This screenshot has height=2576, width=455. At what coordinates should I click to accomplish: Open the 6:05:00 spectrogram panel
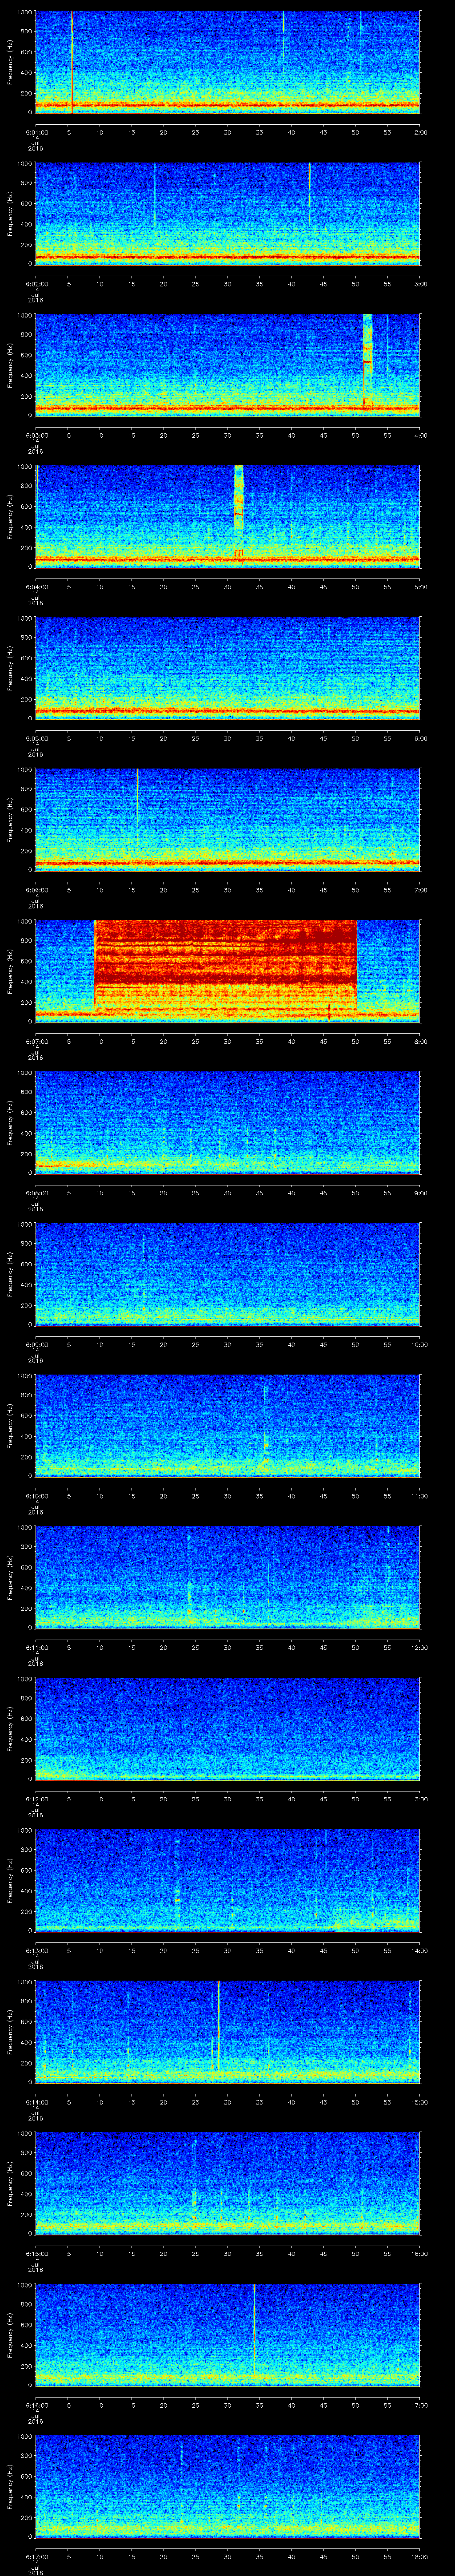coord(227,668)
